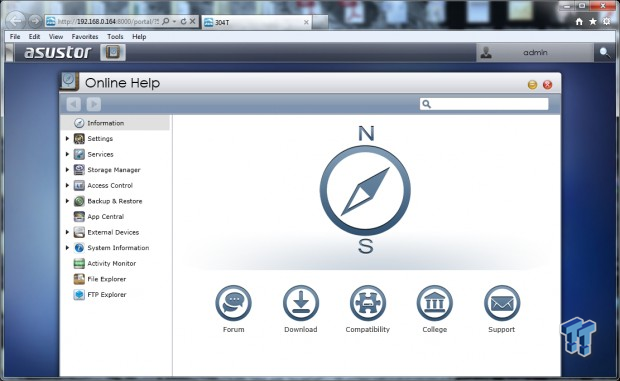The width and height of the screenshot is (620, 381).
Task: Go back with the help back arrow
Action: [x=74, y=104]
